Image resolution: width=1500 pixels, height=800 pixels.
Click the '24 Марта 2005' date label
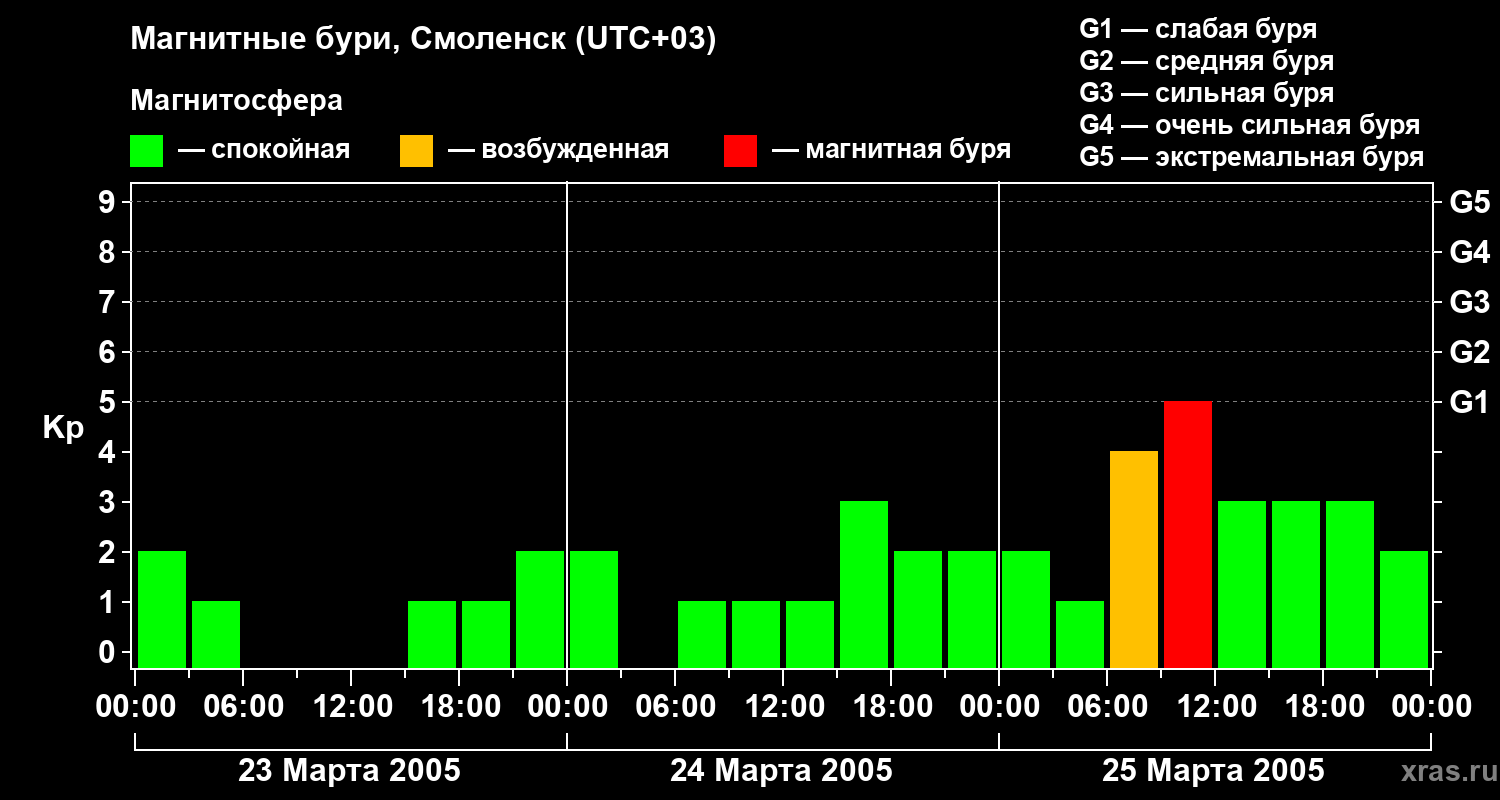point(781,771)
